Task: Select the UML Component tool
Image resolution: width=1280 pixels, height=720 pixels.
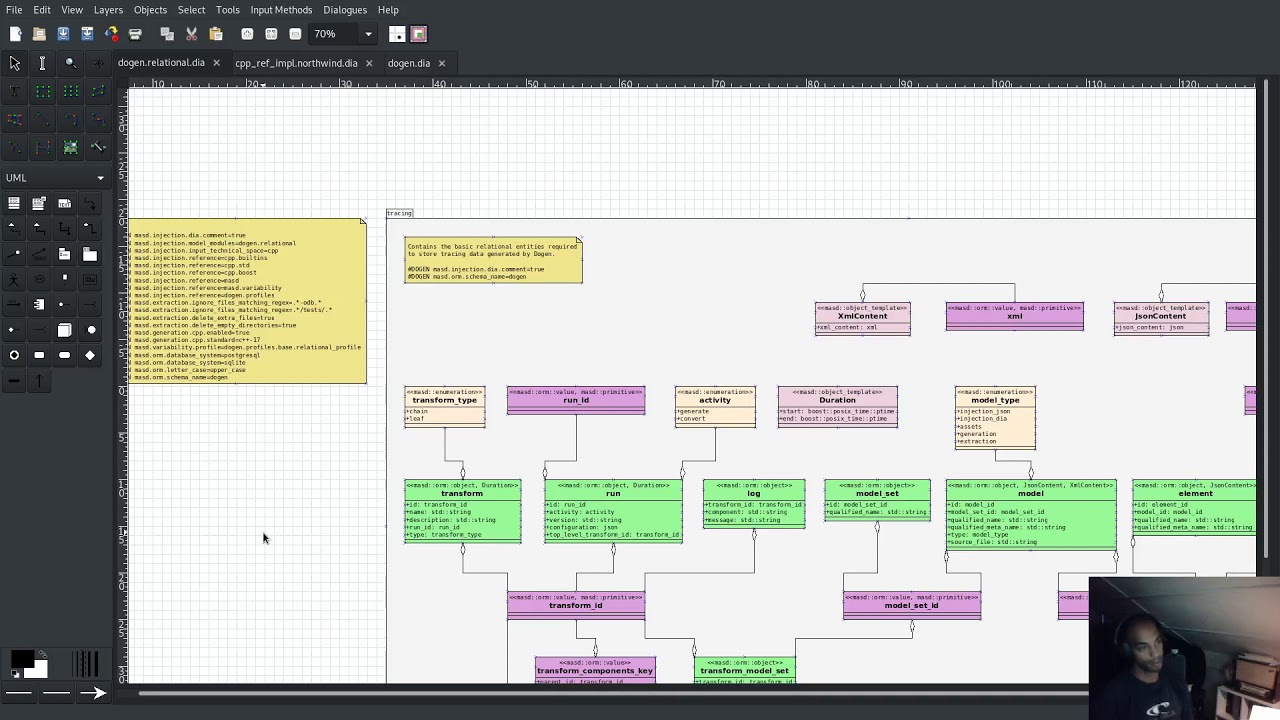Action: tap(39, 304)
